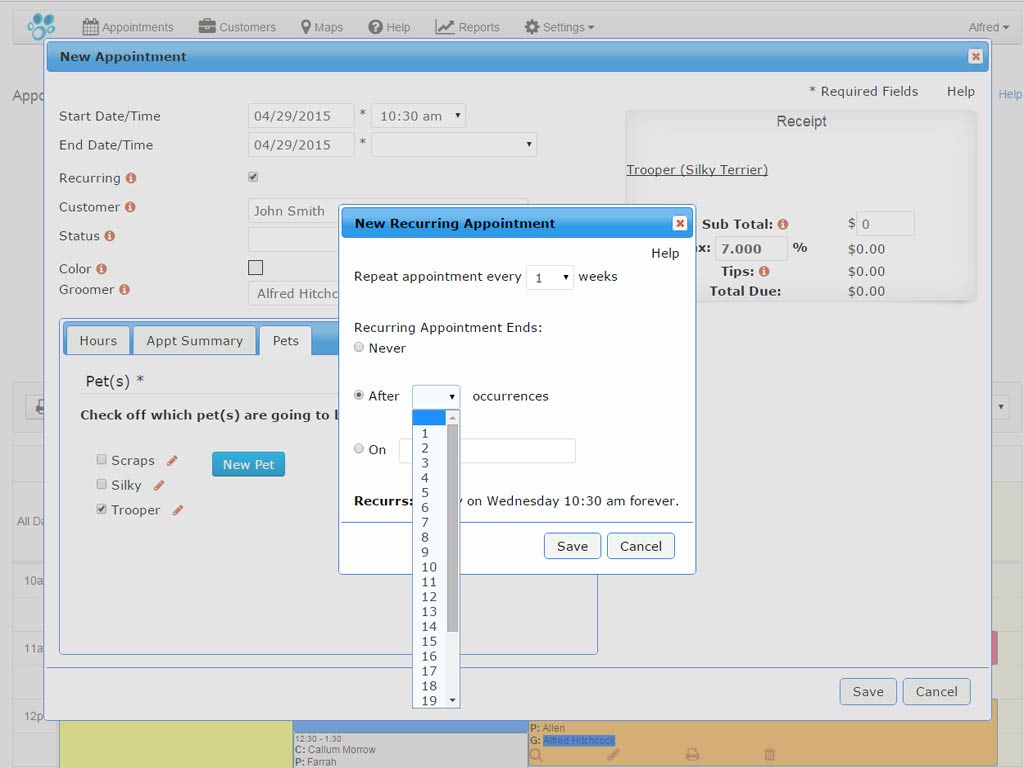Viewport: 1024px width, 768px height.
Task: Click the New Pet button
Action: [248, 464]
